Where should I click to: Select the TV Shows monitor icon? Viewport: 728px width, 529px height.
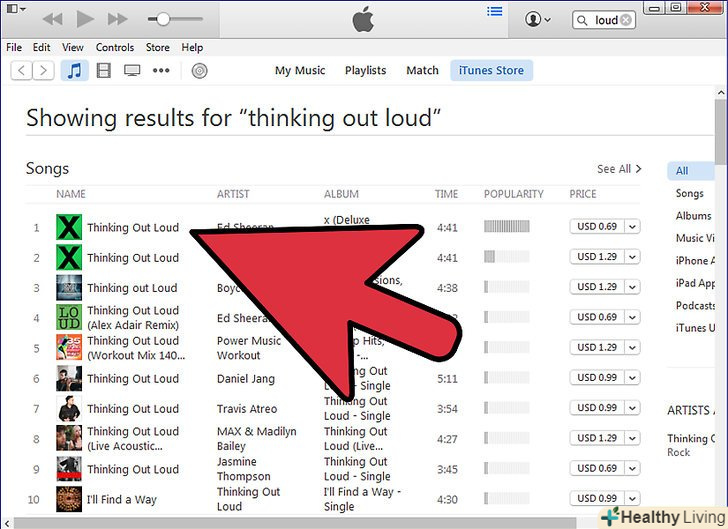[x=132, y=71]
